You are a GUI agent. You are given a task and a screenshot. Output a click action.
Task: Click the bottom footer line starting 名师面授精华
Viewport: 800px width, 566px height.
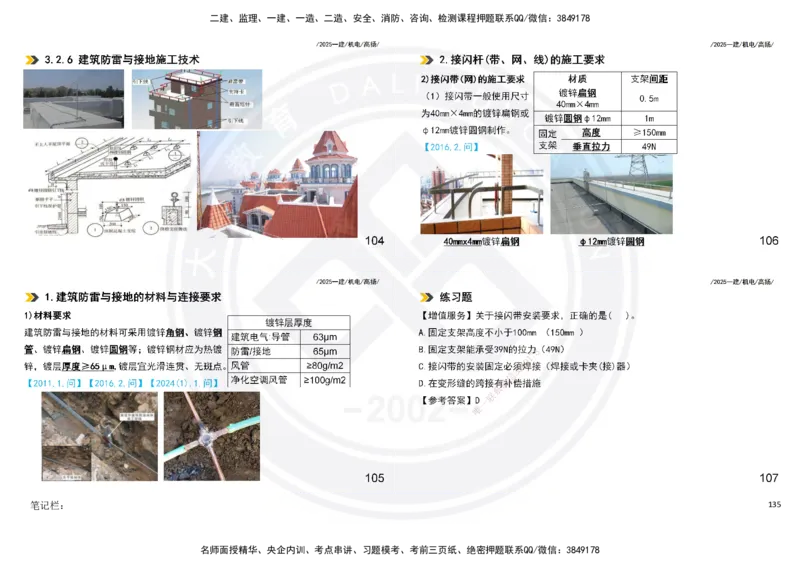click(x=400, y=550)
